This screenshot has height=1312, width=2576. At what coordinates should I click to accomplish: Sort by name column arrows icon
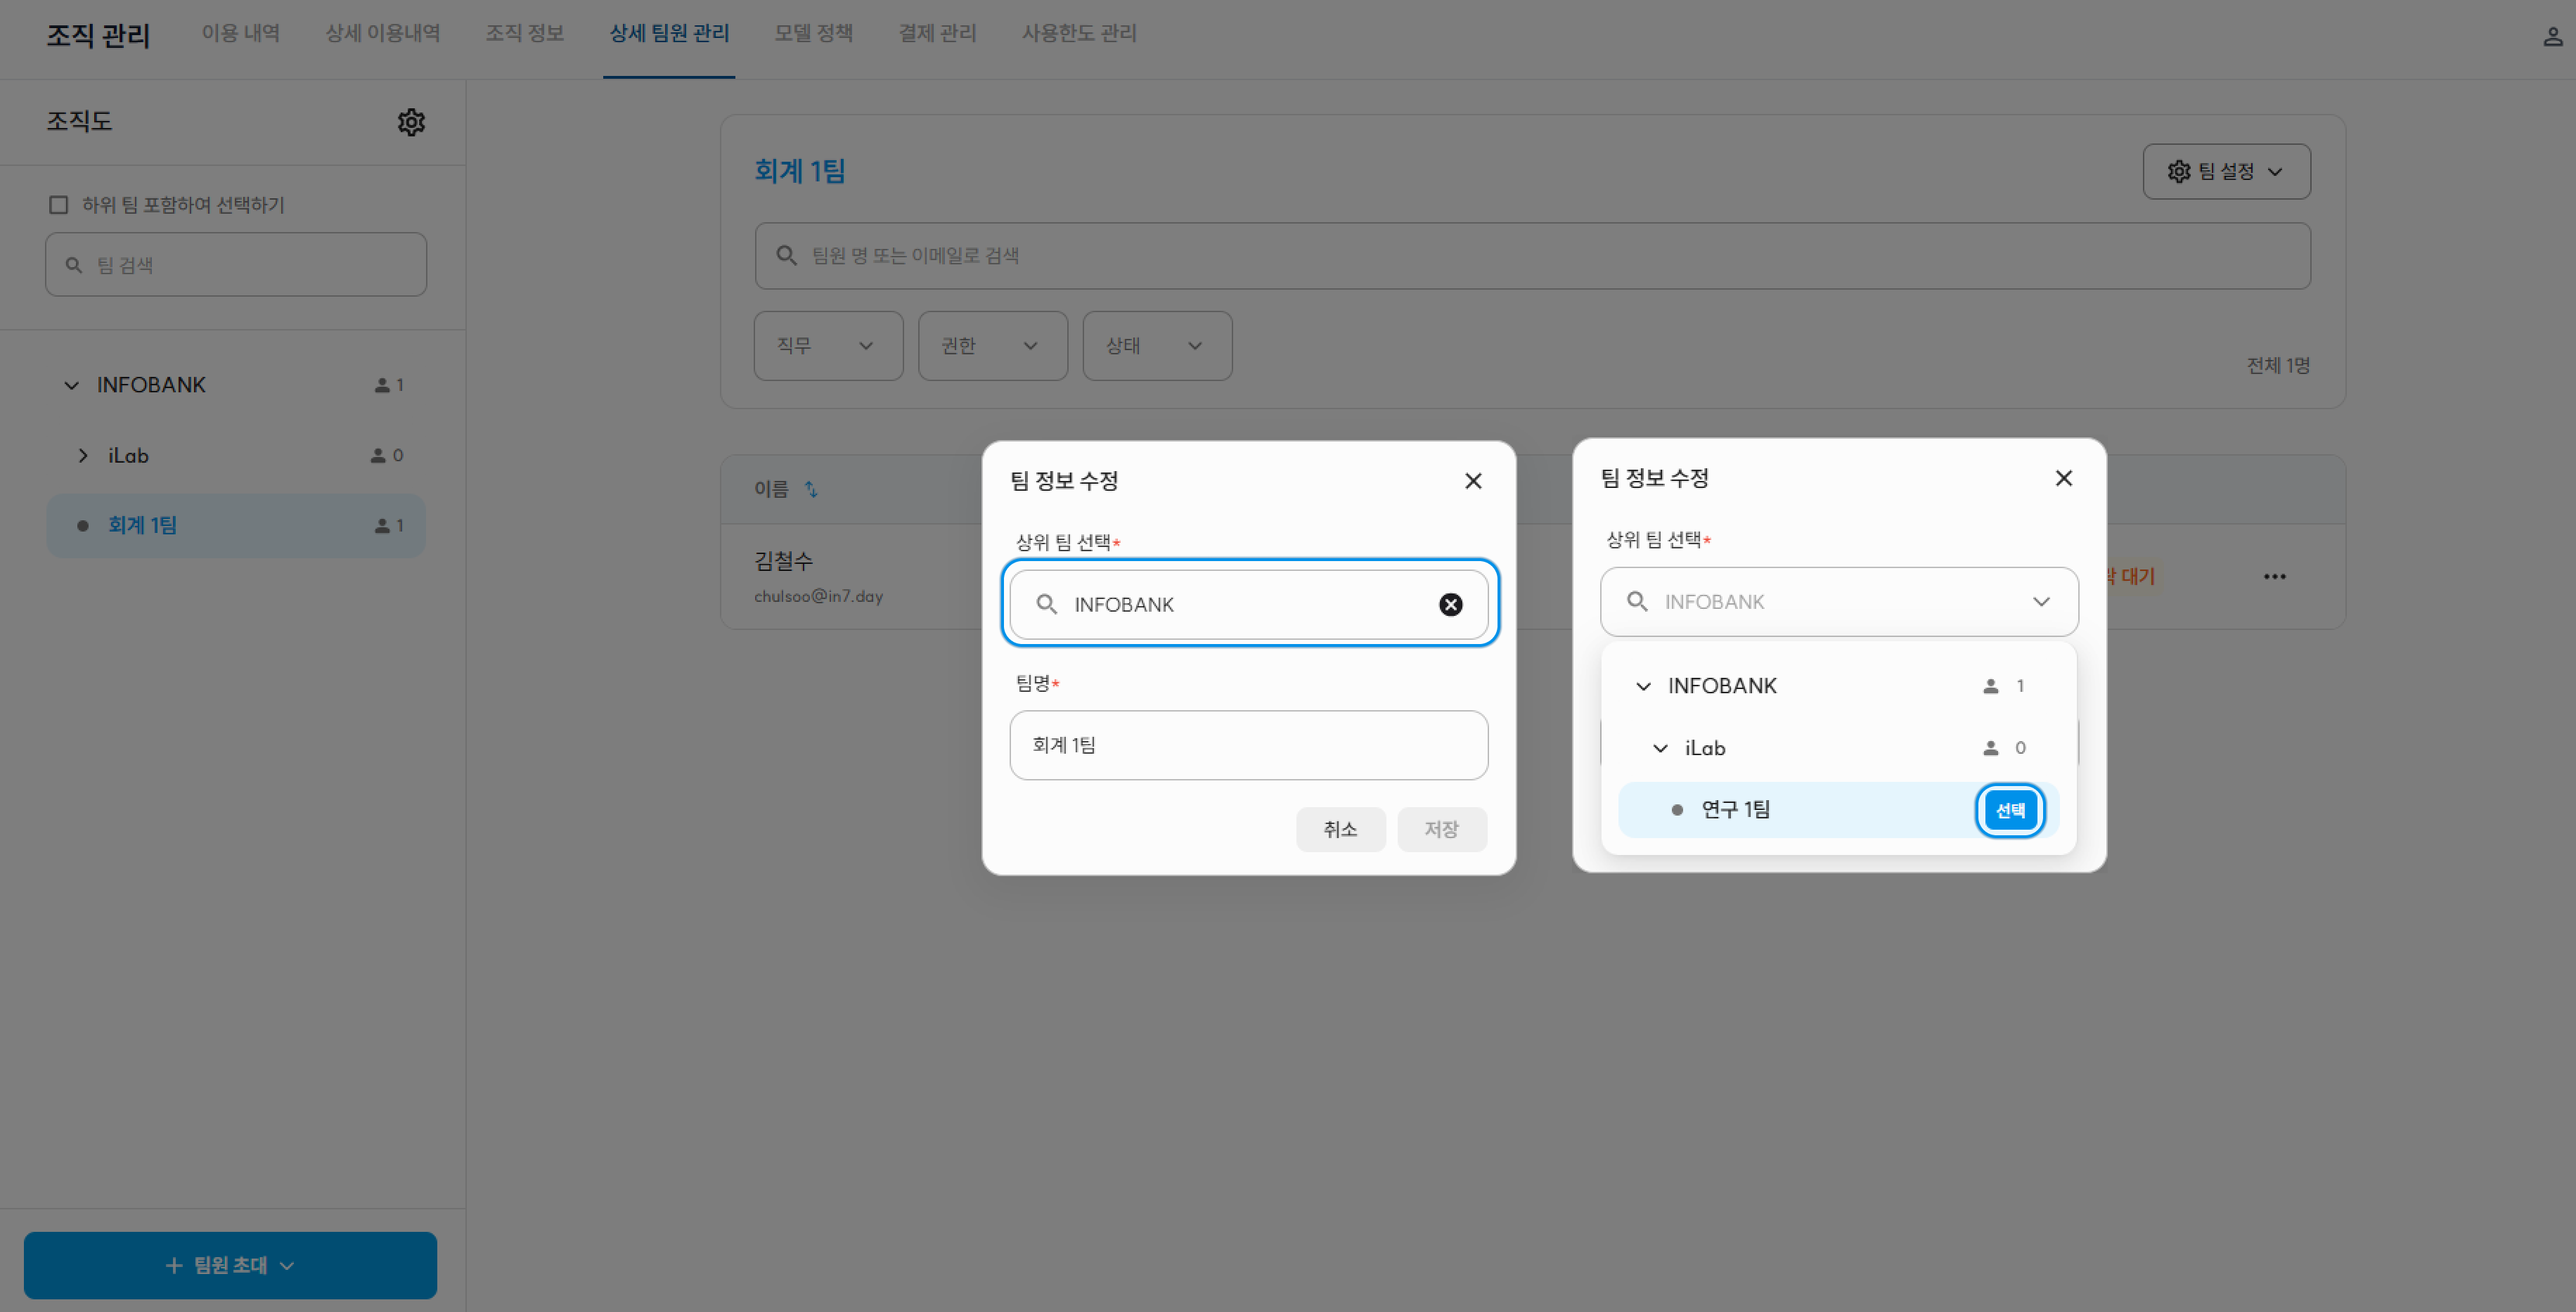pos(811,489)
